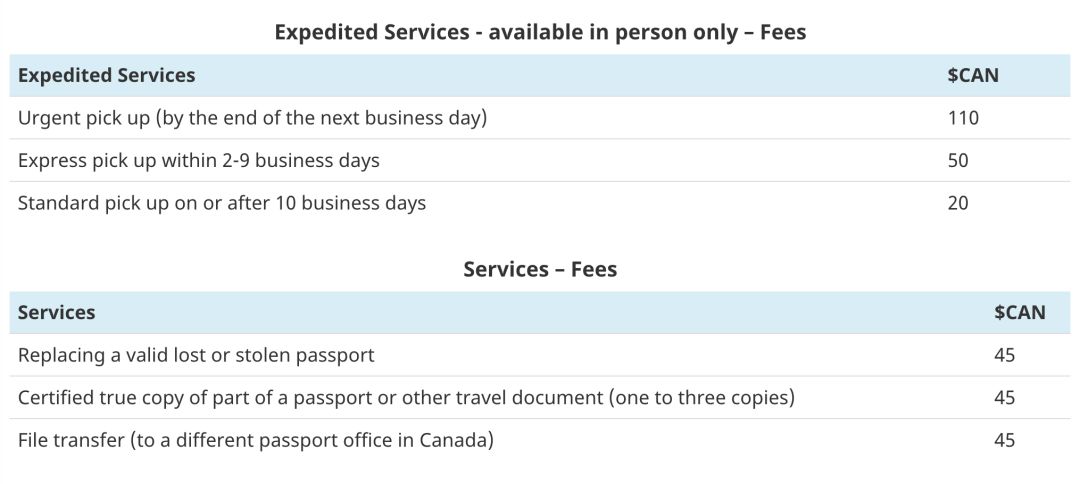Screen dimensions: 1080x484
Task: Click the 'Expedited Services - available in person only' title
Action: 540,32
